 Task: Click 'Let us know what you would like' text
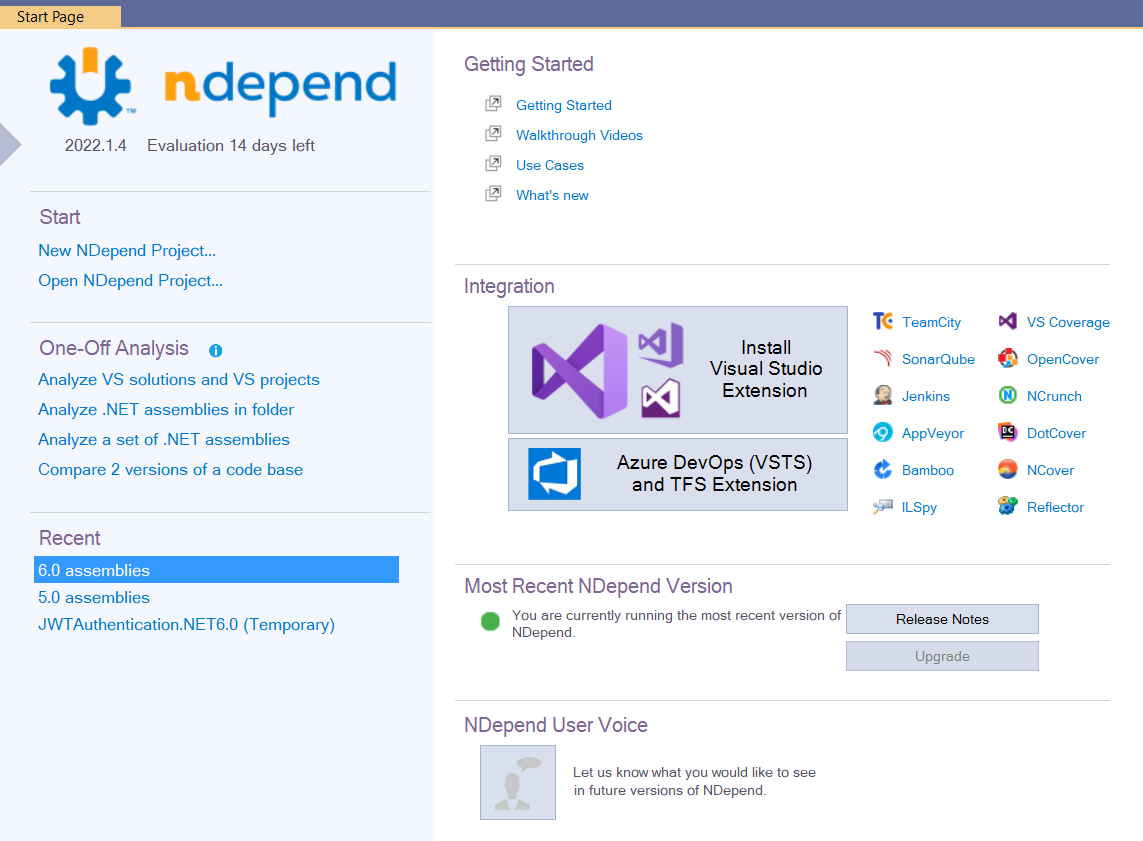point(694,781)
